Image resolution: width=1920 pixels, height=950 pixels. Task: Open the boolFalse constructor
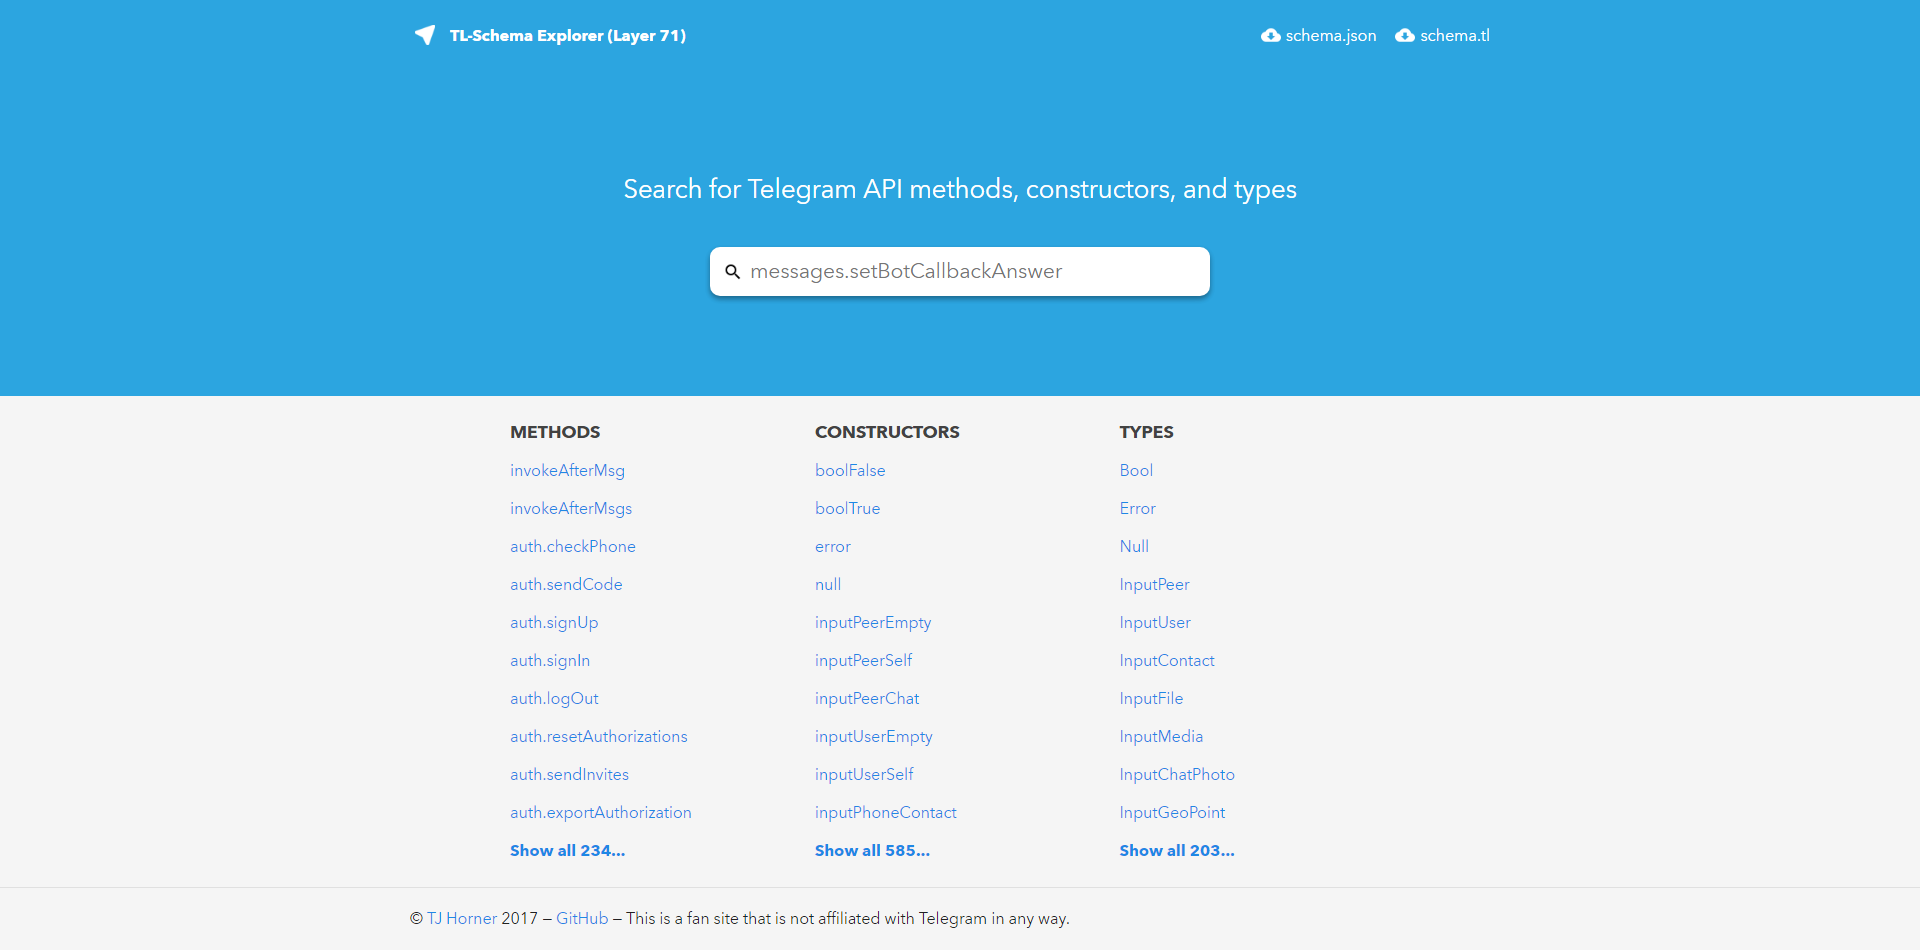pyautogui.click(x=850, y=470)
